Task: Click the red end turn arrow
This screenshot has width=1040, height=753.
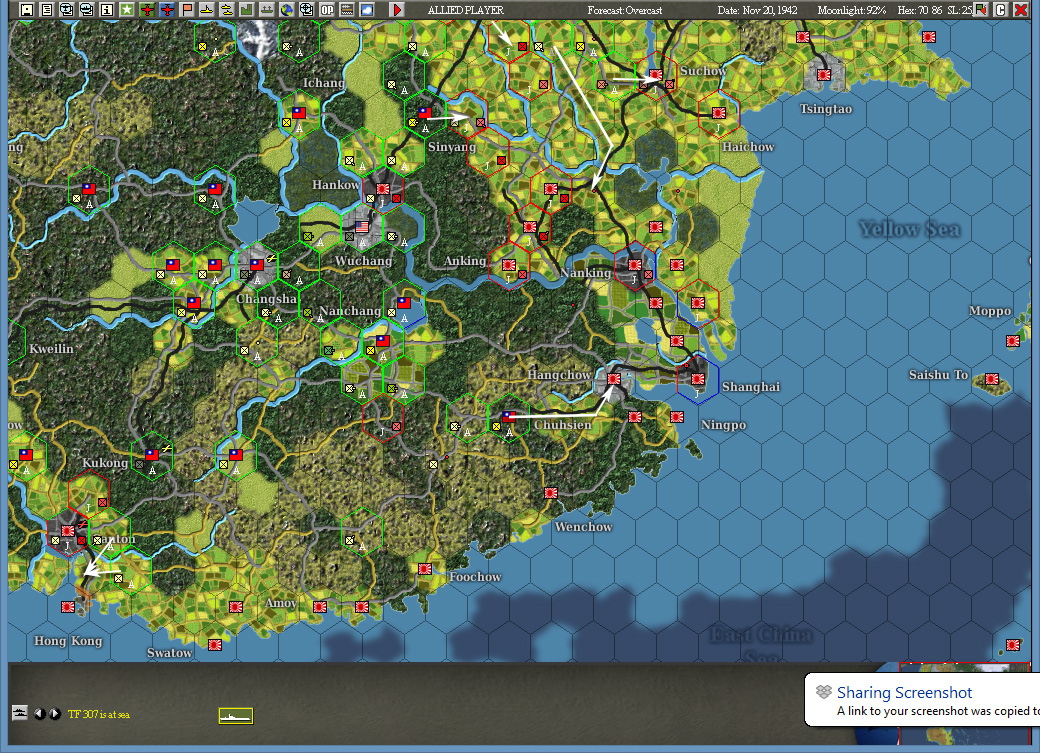Action: (x=397, y=9)
